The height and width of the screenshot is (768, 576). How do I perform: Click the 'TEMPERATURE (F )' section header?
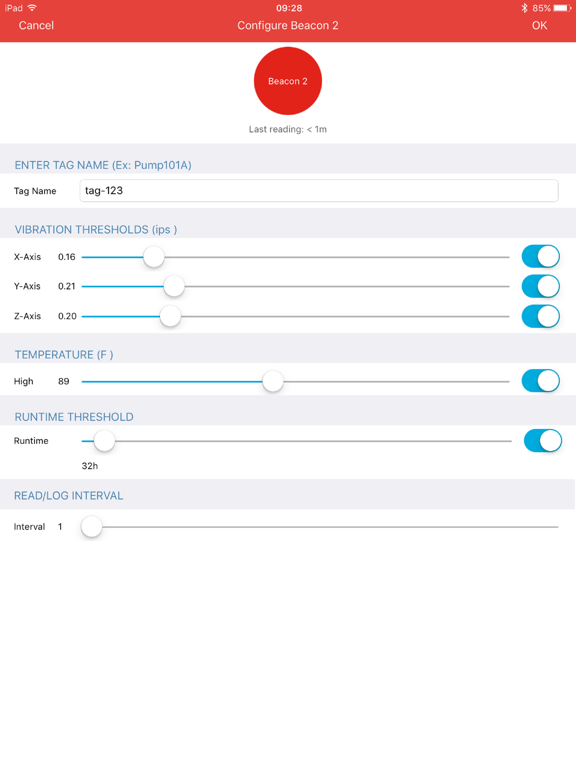(x=64, y=355)
